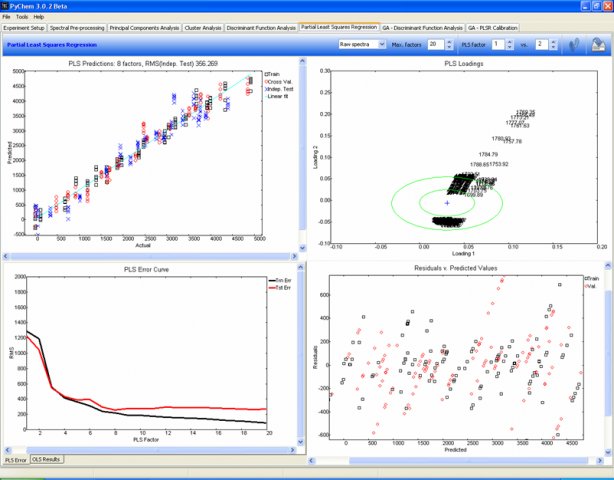Viewport: 614px width, 480px height.
Task: Click the 'Residuals v. Predicted Values' title
Action: point(456,268)
